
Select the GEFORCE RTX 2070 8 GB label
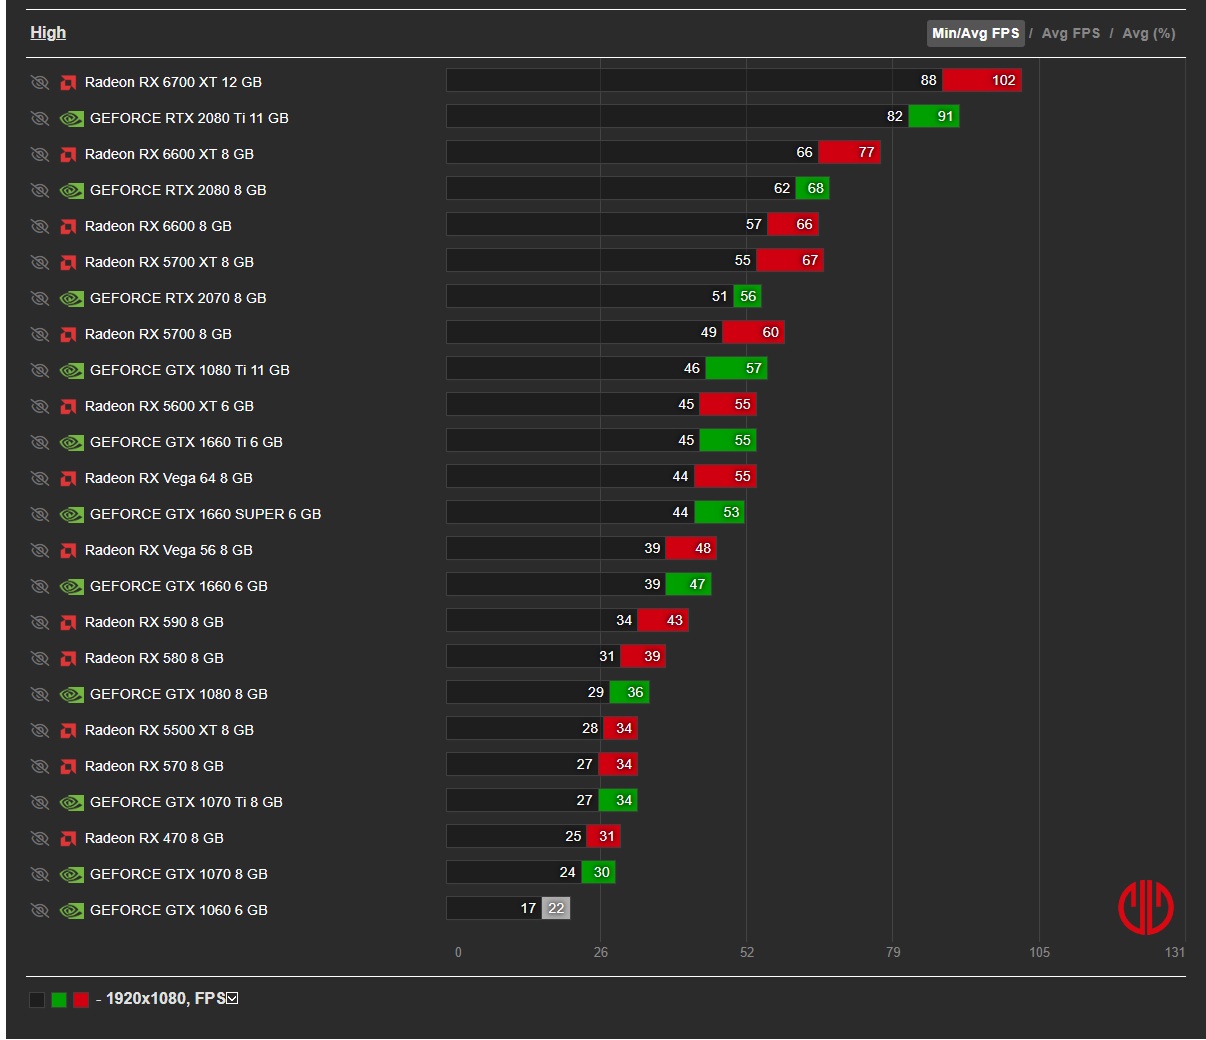(178, 298)
